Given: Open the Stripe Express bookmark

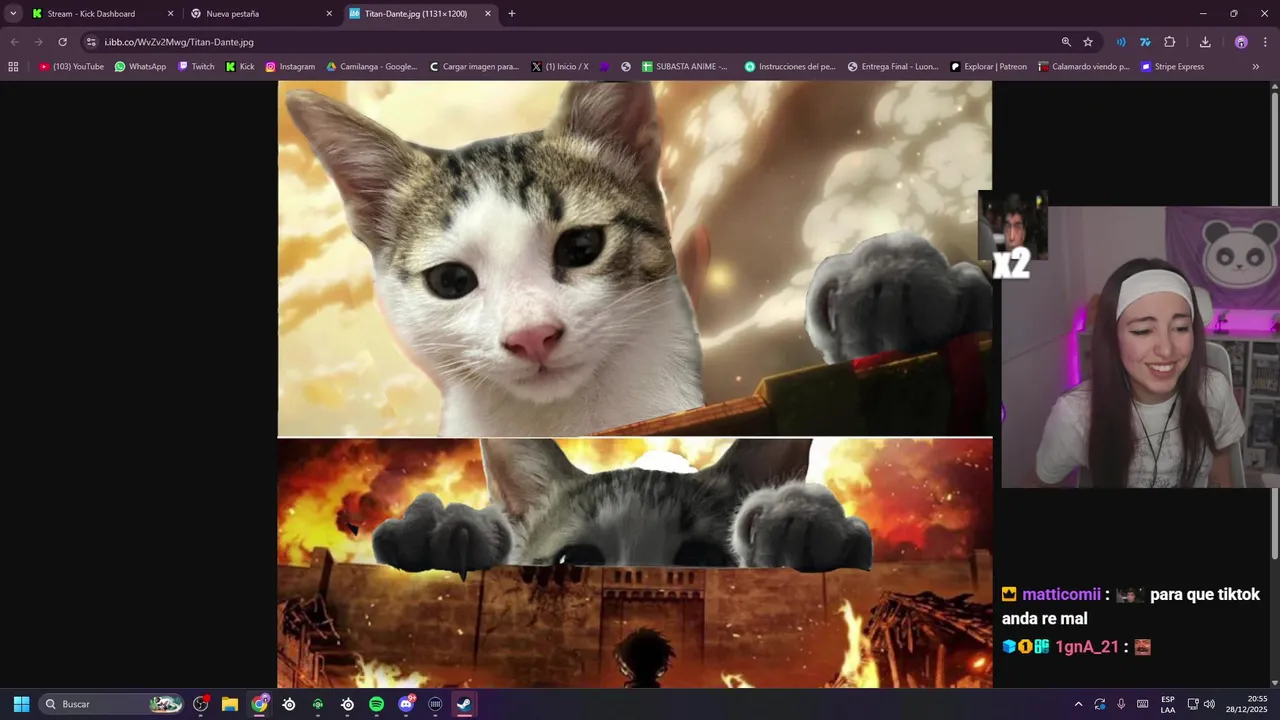Looking at the screenshot, I should coord(1173,67).
